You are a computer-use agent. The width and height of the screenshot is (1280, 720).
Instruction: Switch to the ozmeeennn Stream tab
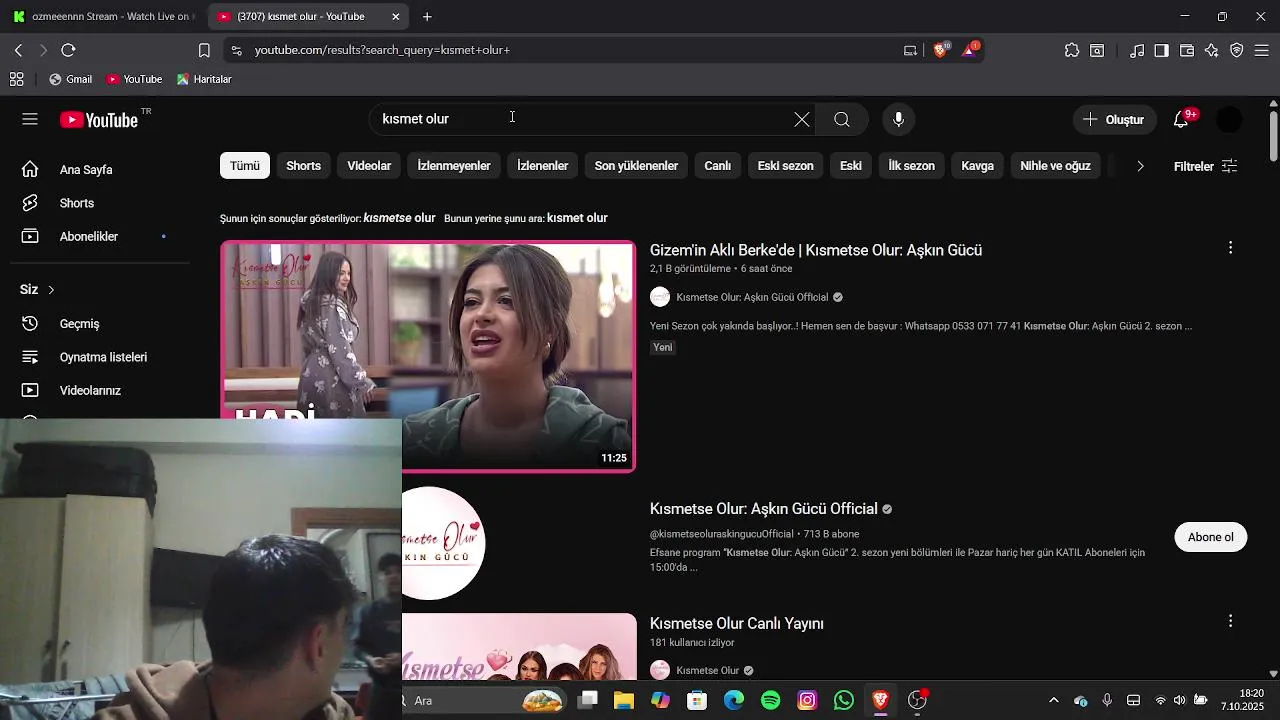click(103, 17)
